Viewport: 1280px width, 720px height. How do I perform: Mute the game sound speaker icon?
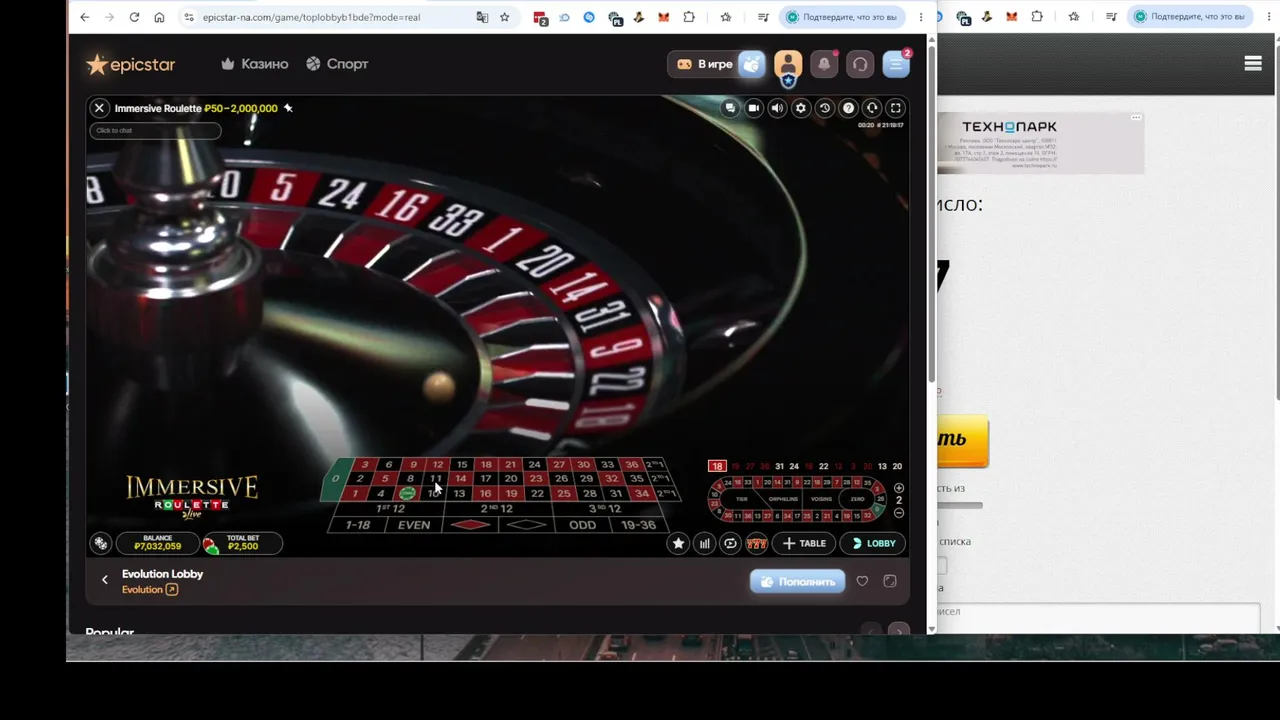pyautogui.click(x=777, y=108)
